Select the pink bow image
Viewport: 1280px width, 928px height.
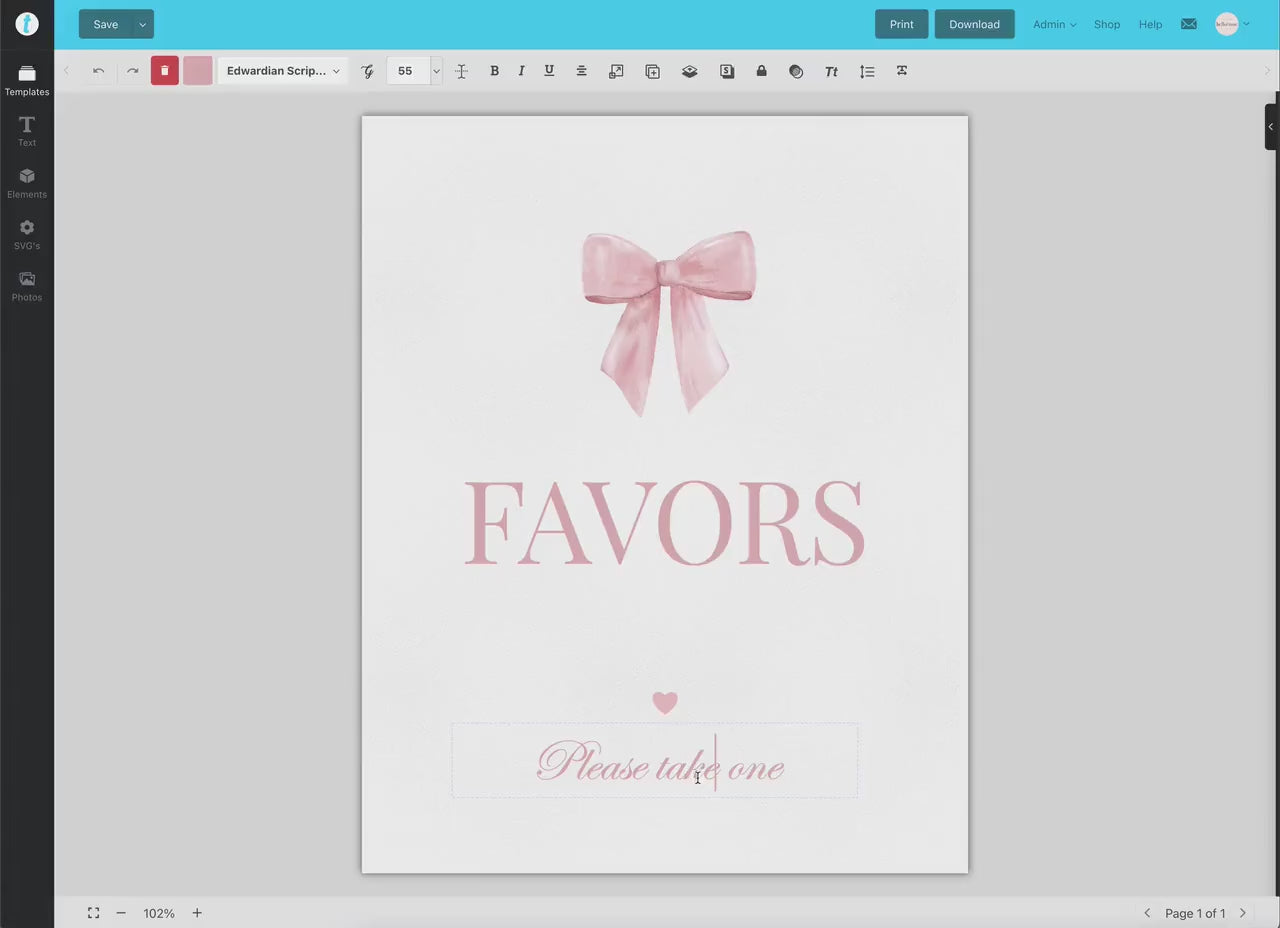(x=669, y=323)
